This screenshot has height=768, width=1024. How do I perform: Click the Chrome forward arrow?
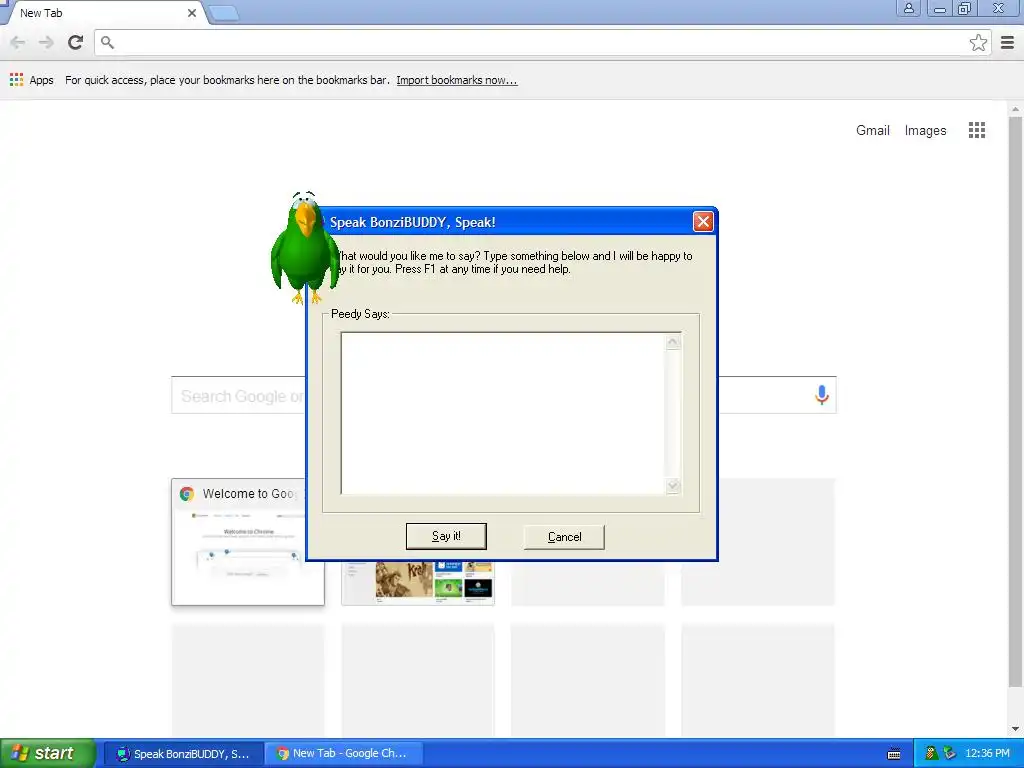pyautogui.click(x=46, y=42)
